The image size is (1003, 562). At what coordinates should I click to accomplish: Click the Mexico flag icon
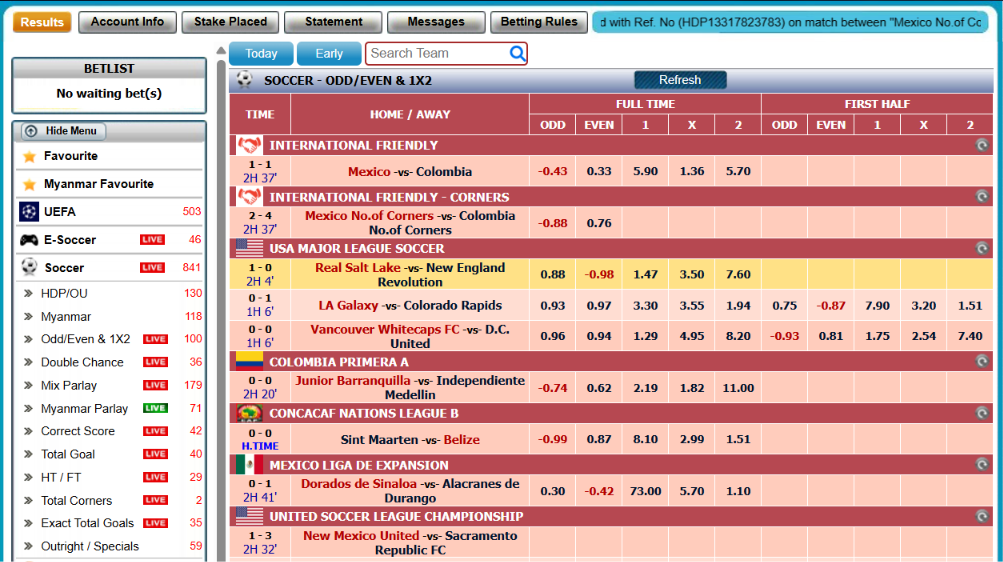coord(249,465)
